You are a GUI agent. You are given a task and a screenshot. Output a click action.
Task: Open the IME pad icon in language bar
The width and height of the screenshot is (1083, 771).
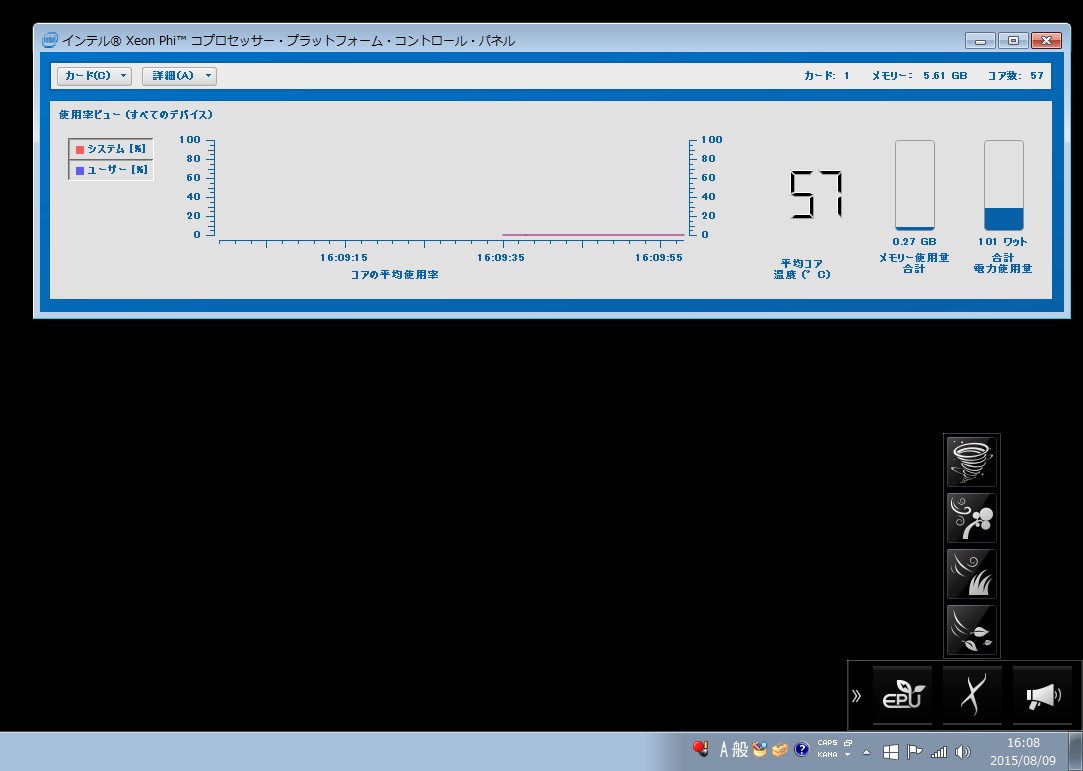tap(760, 750)
